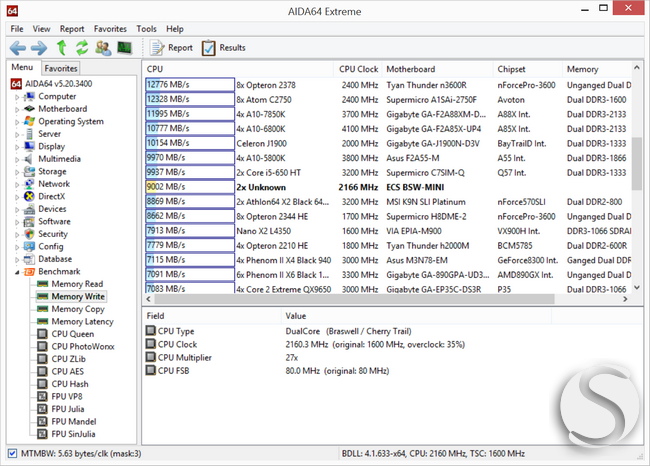Expand the Network tree node
Screen dimensions: 650x466
[17, 184]
